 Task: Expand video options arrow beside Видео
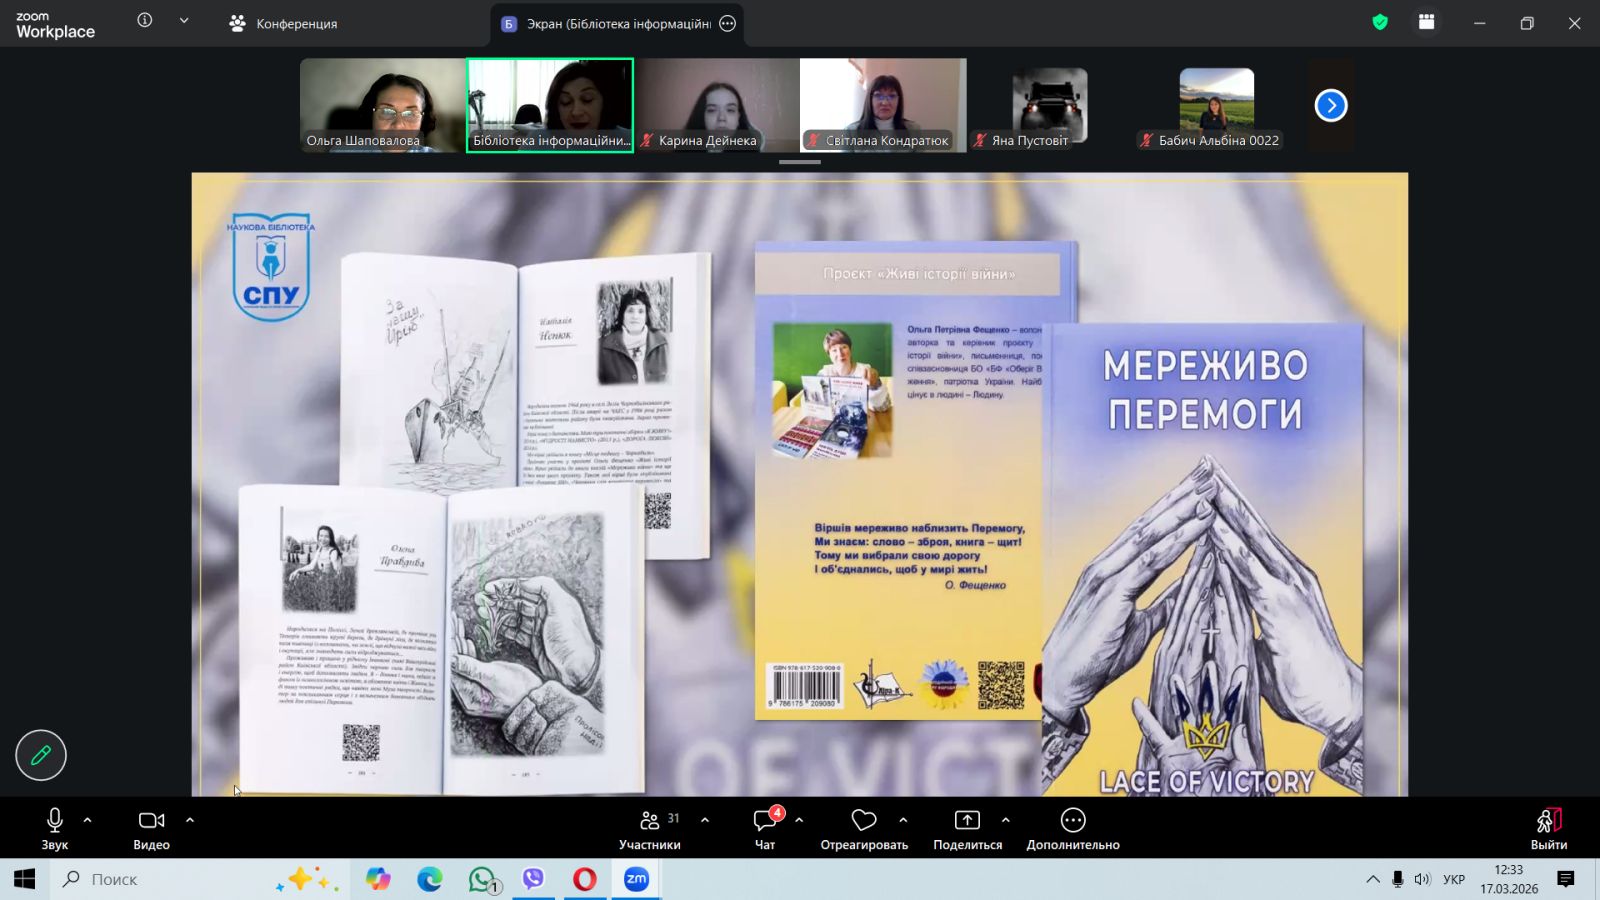click(x=190, y=820)
